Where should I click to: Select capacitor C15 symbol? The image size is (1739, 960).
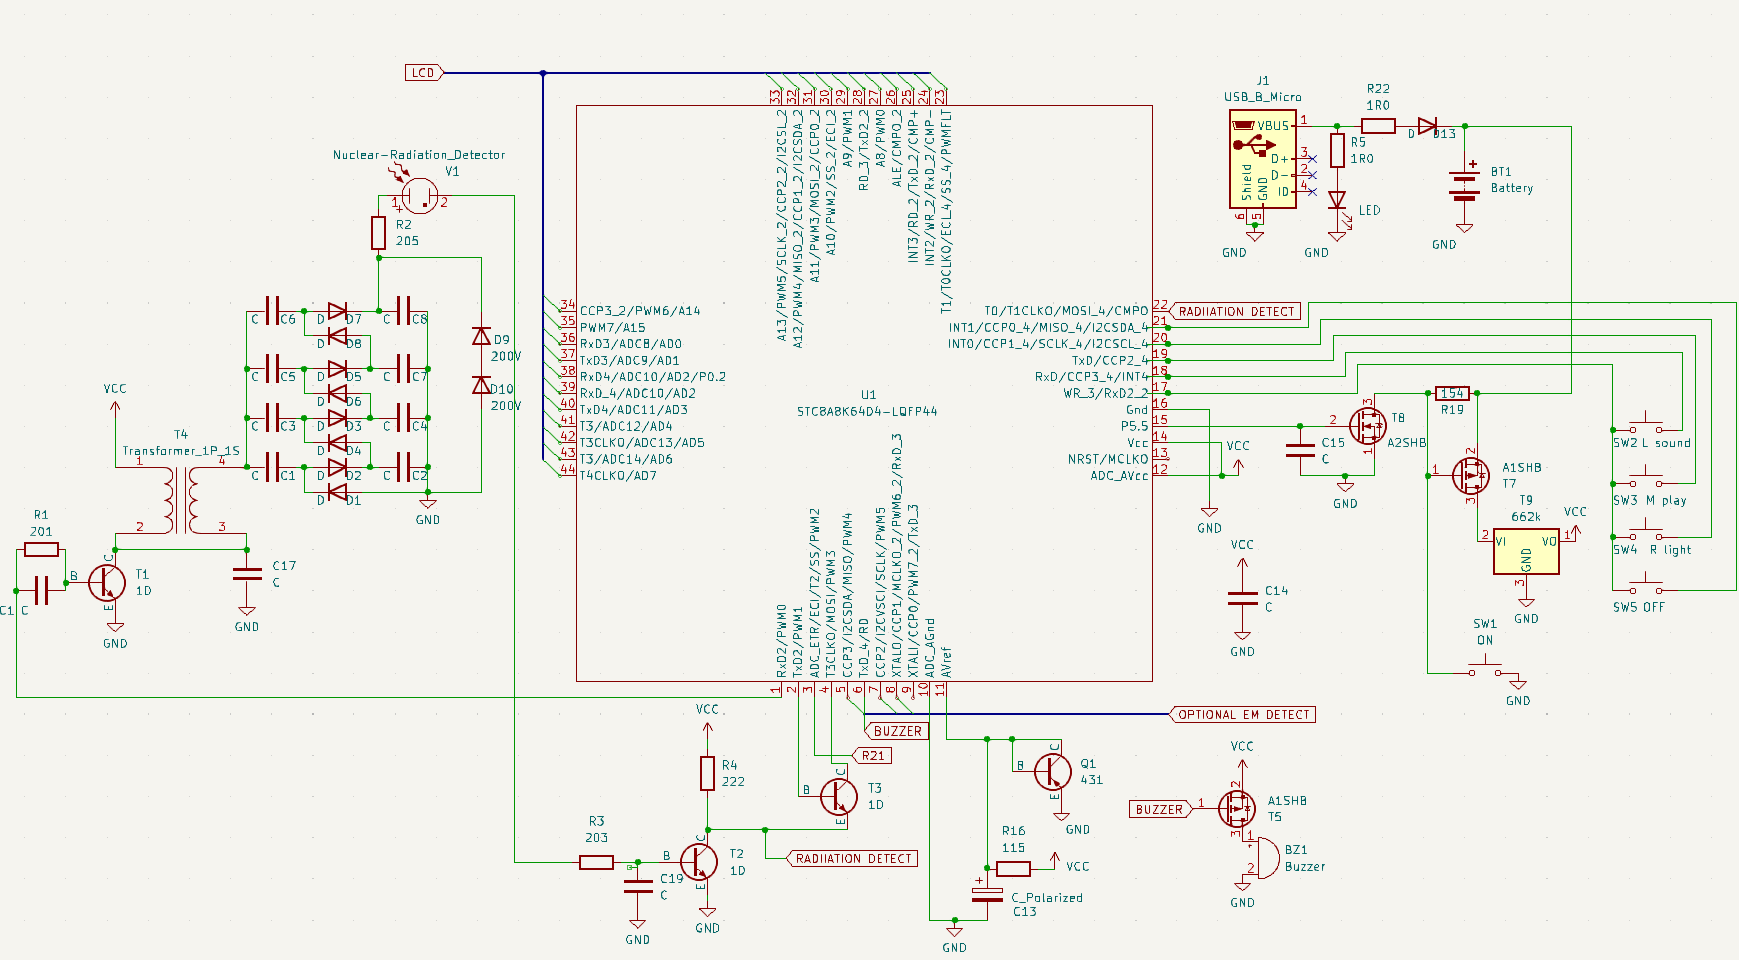1300,450
